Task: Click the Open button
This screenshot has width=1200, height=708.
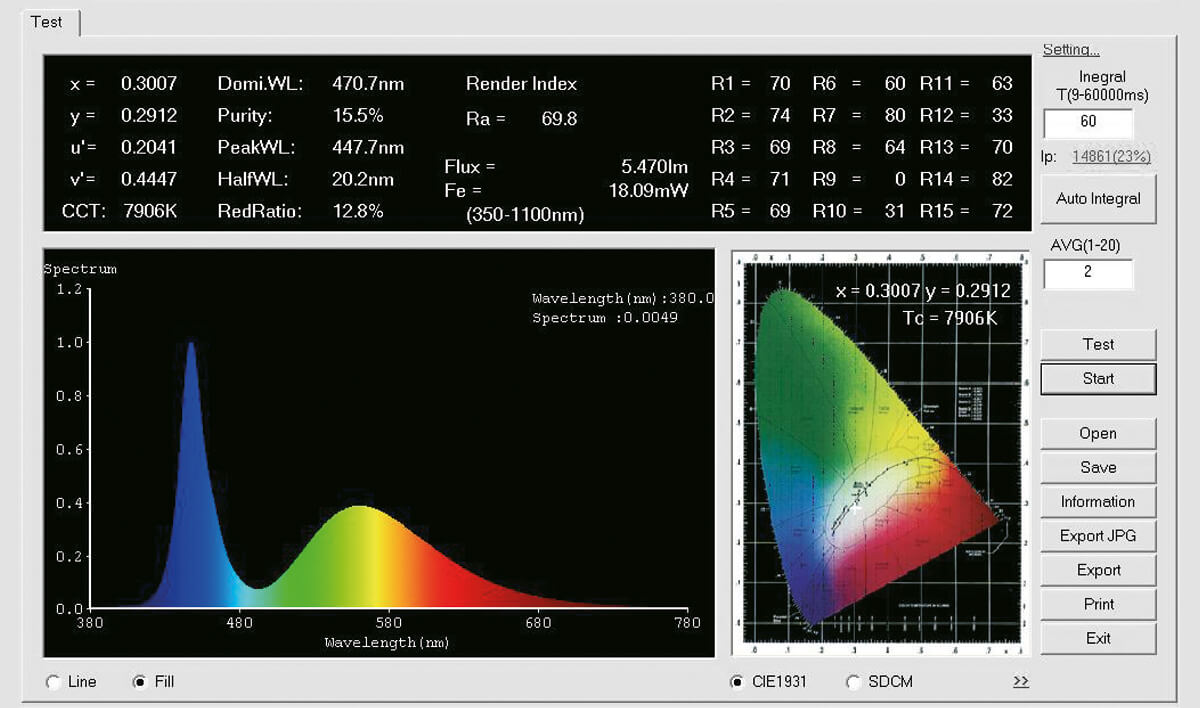Action: pyautogui.click(x=1098, y=433)
